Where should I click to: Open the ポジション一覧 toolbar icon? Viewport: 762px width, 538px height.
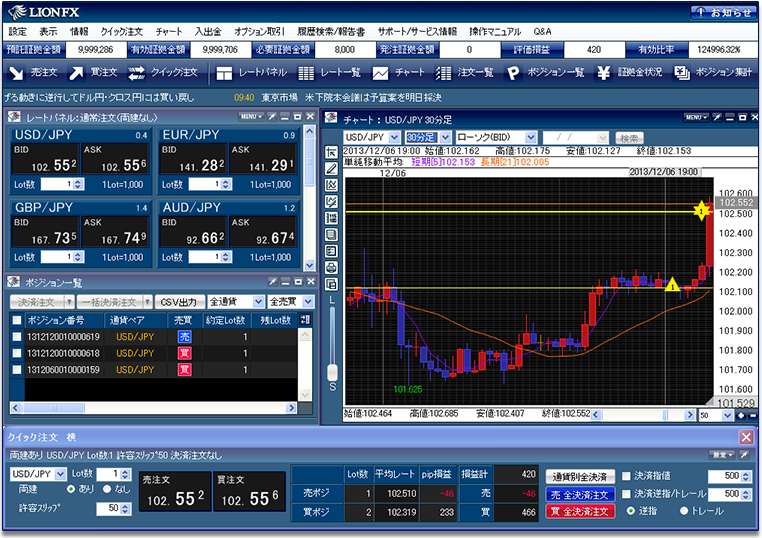pos(513,73)
